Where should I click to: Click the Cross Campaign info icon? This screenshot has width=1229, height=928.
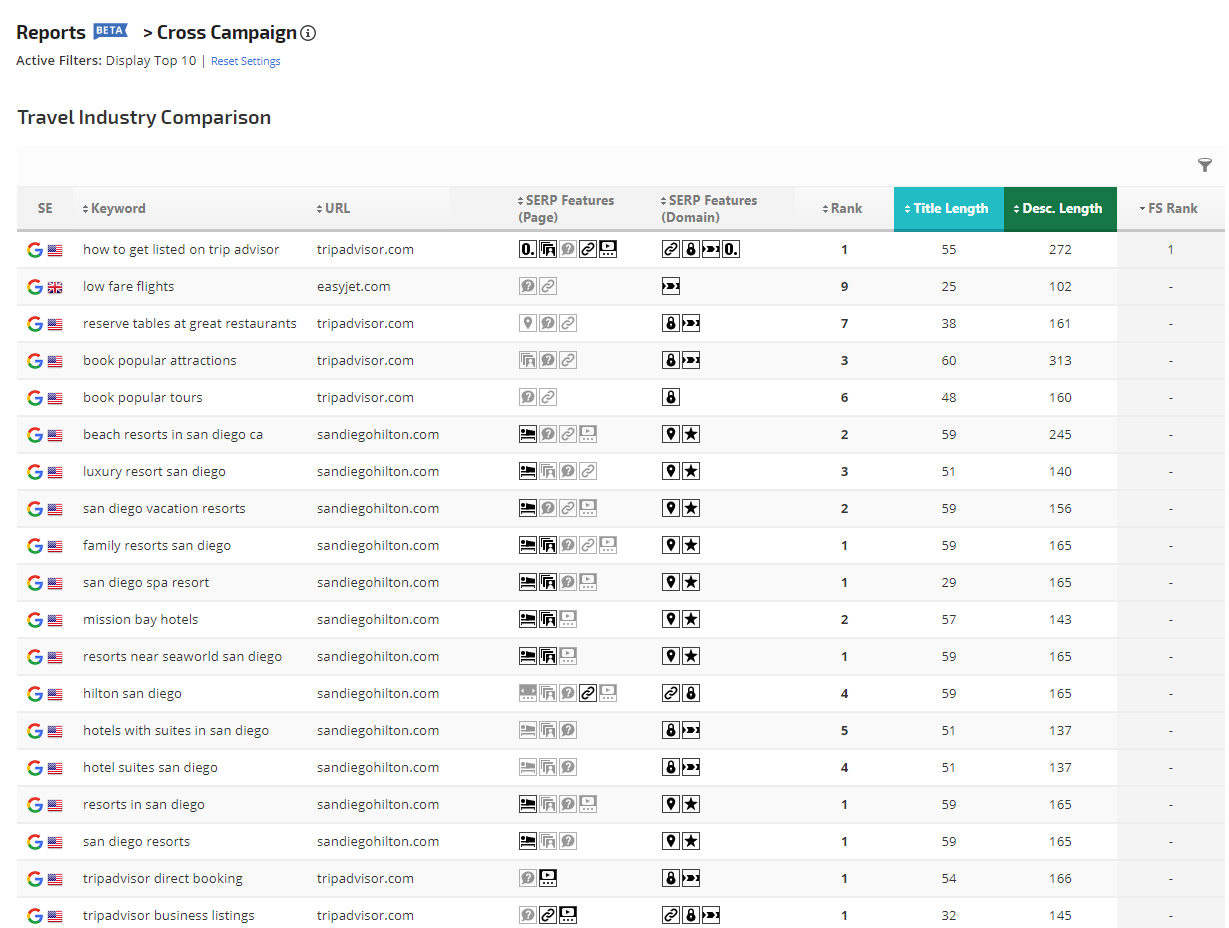point(308,33)
